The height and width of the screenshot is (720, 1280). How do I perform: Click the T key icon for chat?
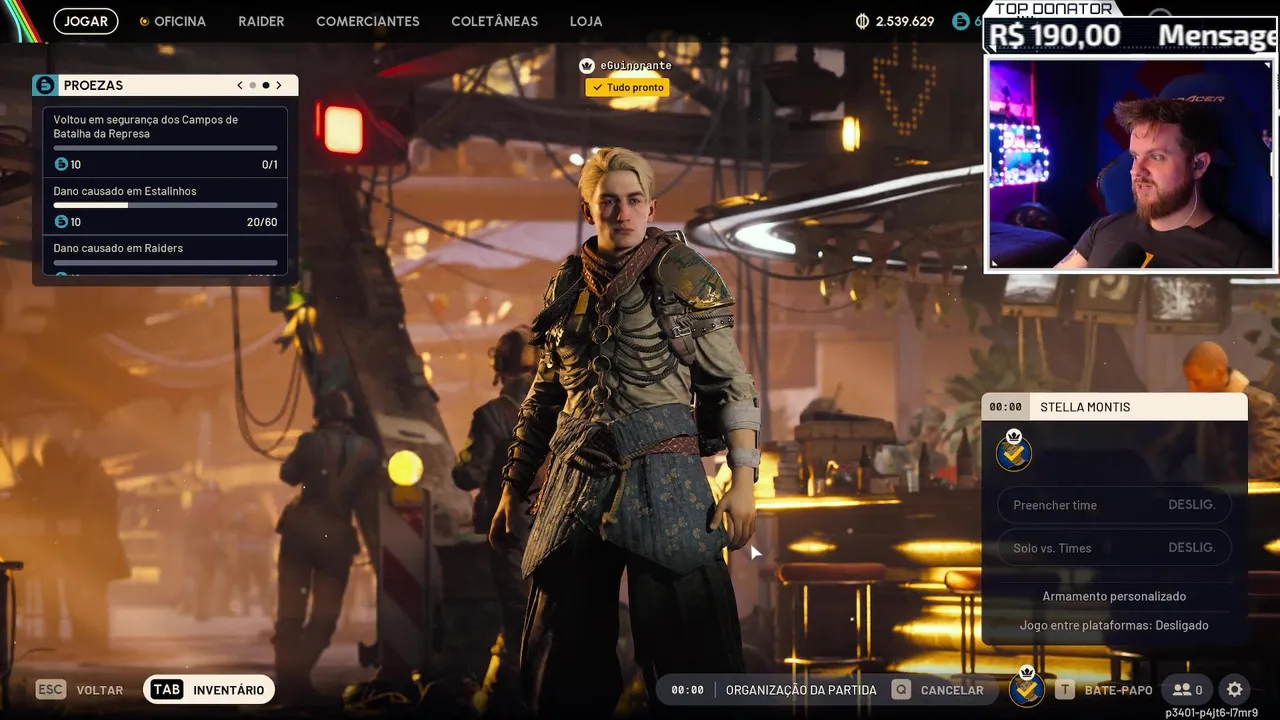1066,690
